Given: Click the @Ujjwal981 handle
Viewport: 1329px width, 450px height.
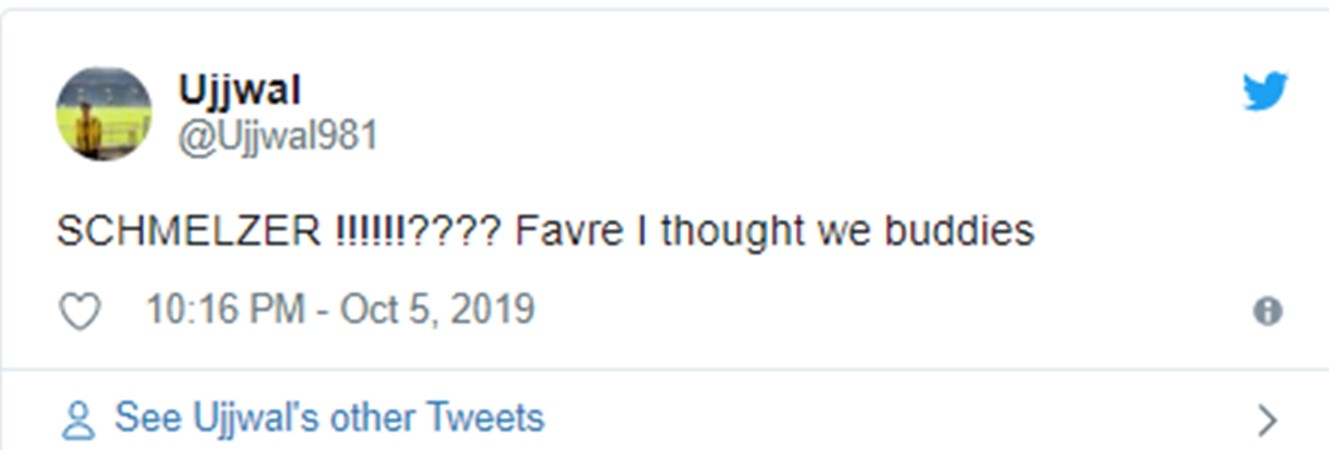Looking at the screenshot, I should click(x=278, y=136).
